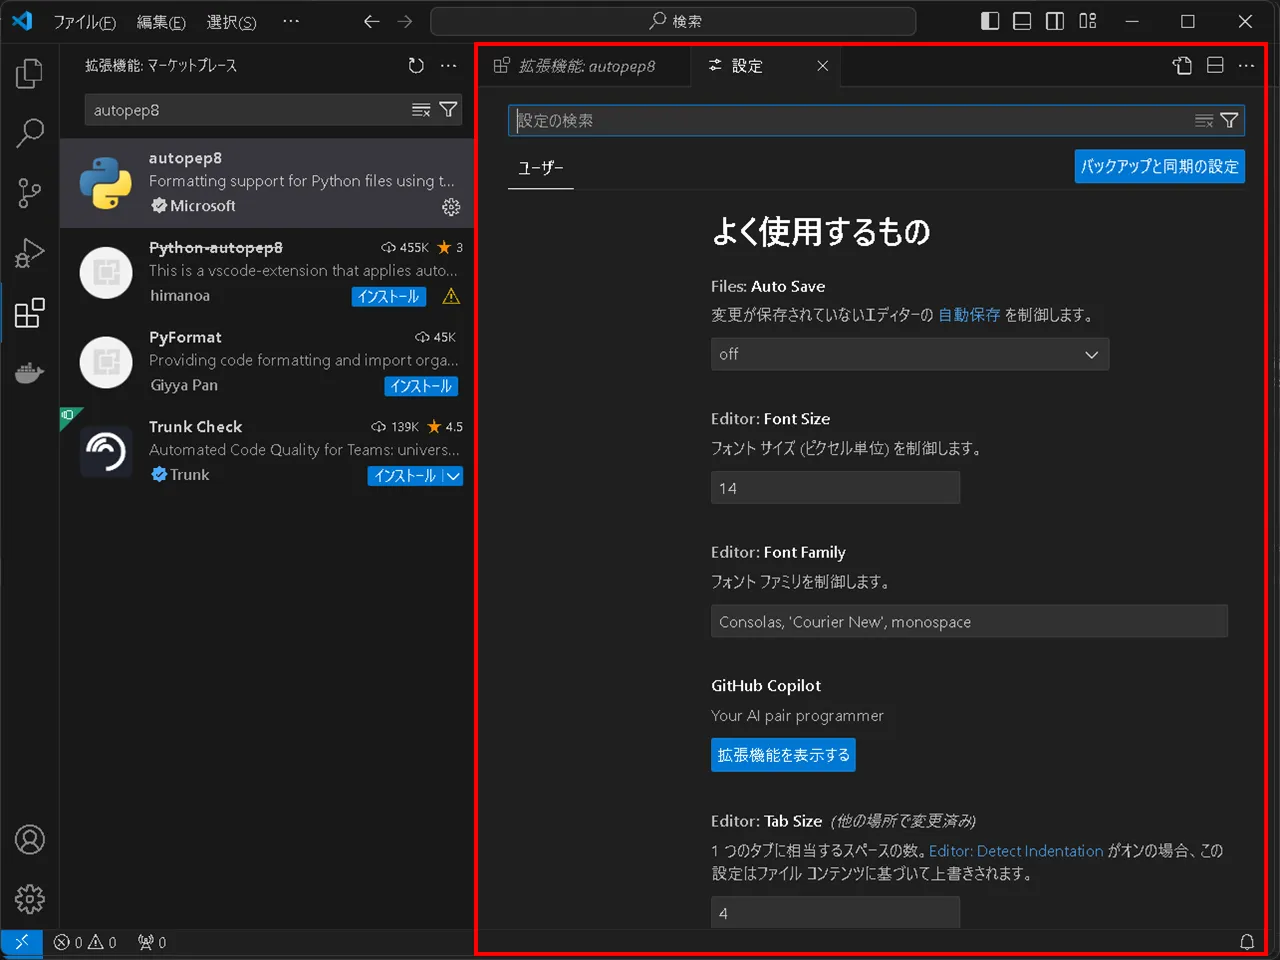Toggle primary side bar layout icon
Screen dimensions: 1280x960
[990, 21]
